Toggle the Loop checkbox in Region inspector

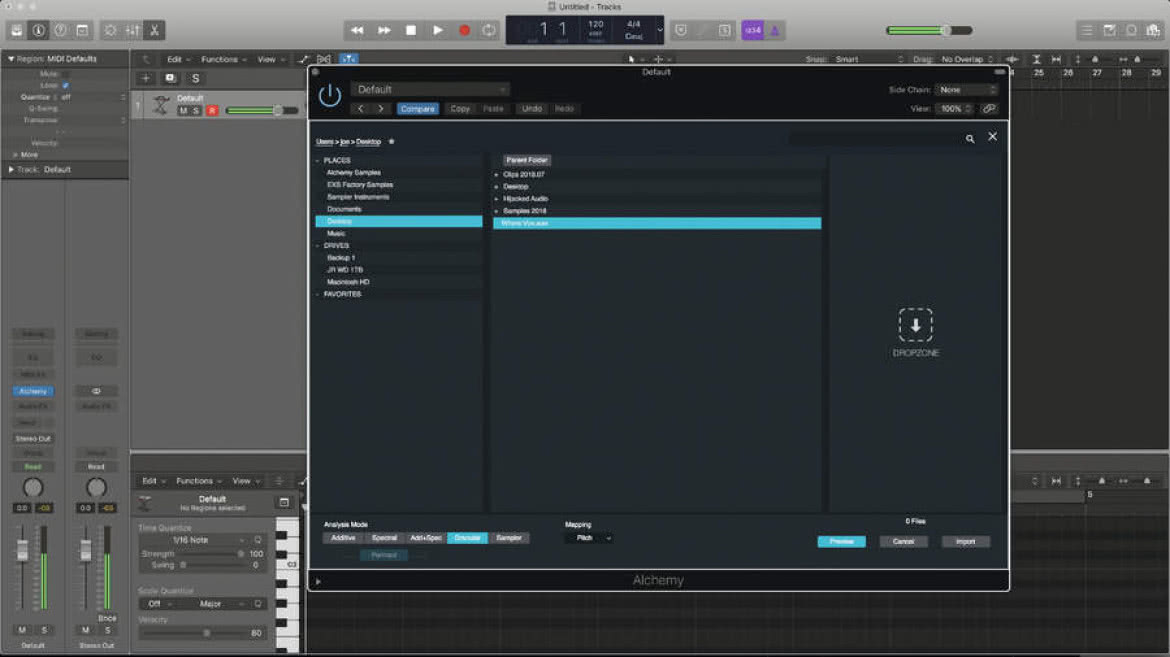point(66,85)
